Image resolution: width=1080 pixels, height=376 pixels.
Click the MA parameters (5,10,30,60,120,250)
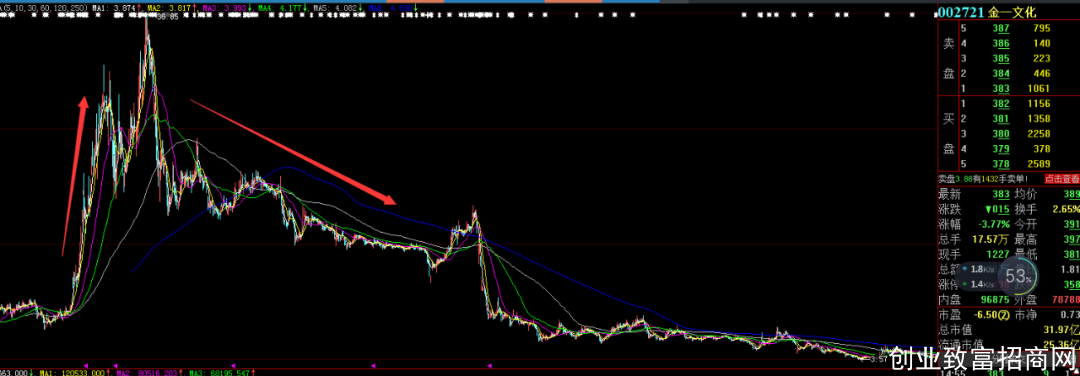coord(45,7)
